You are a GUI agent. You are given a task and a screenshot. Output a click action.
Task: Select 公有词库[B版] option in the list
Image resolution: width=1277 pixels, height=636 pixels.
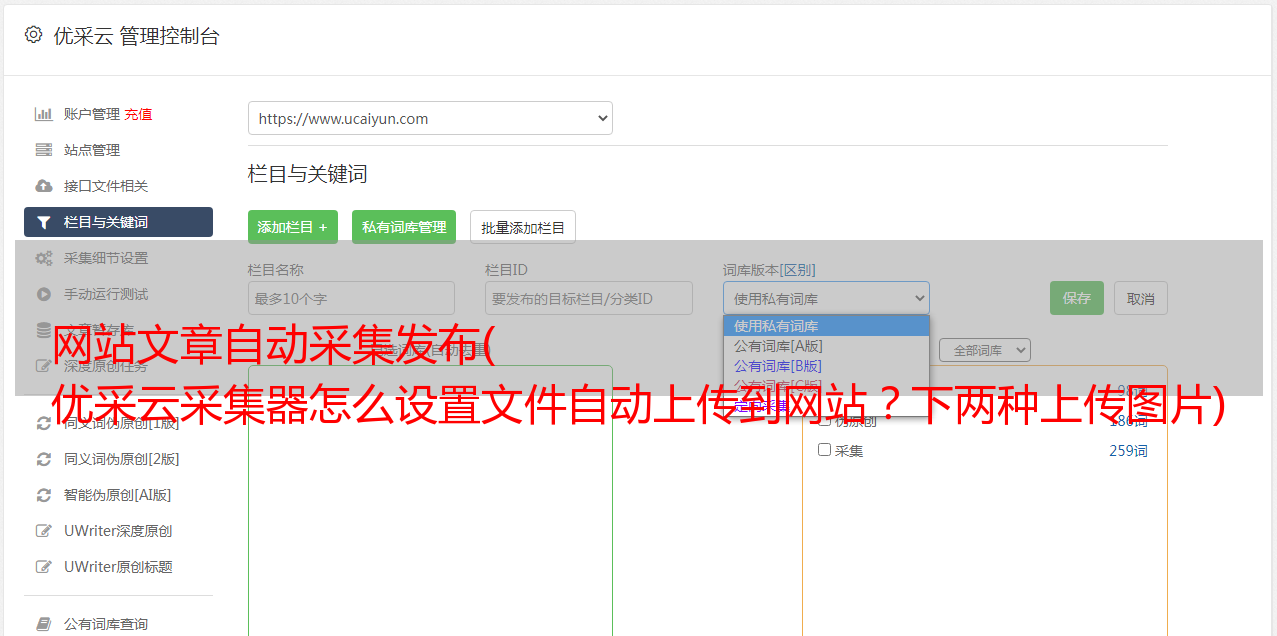826,365
